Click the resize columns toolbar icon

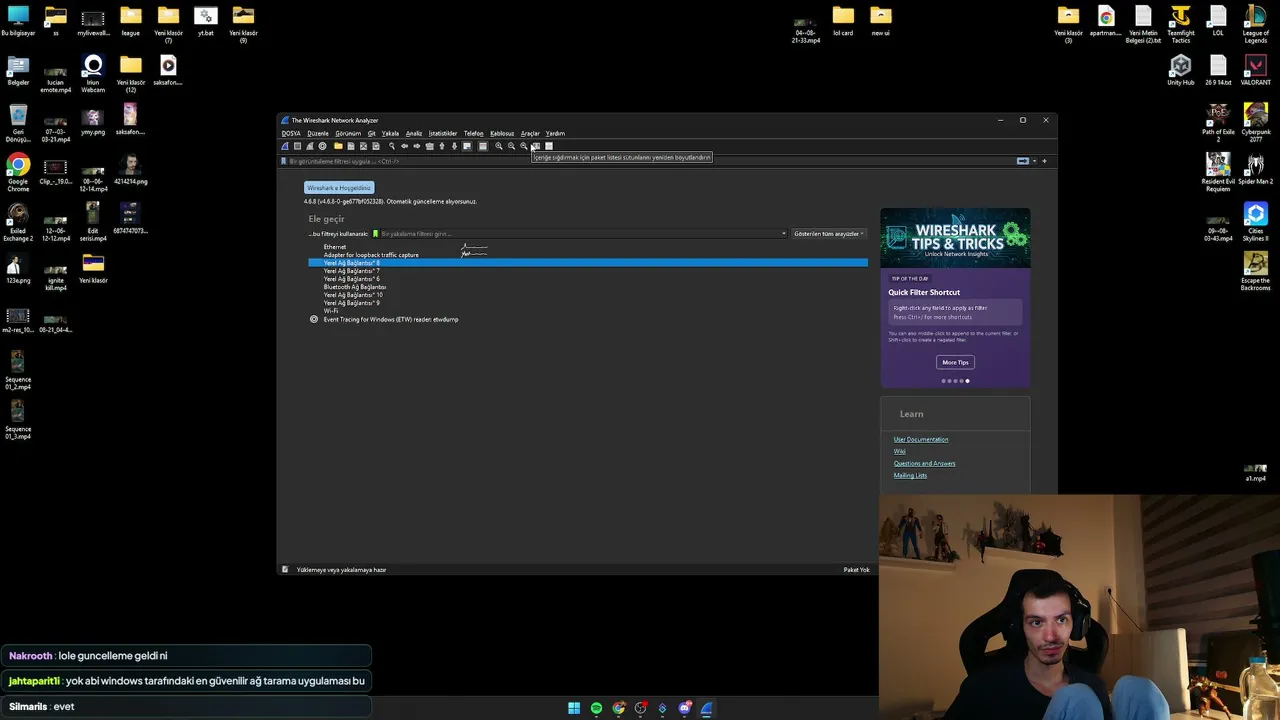(536, 146)
